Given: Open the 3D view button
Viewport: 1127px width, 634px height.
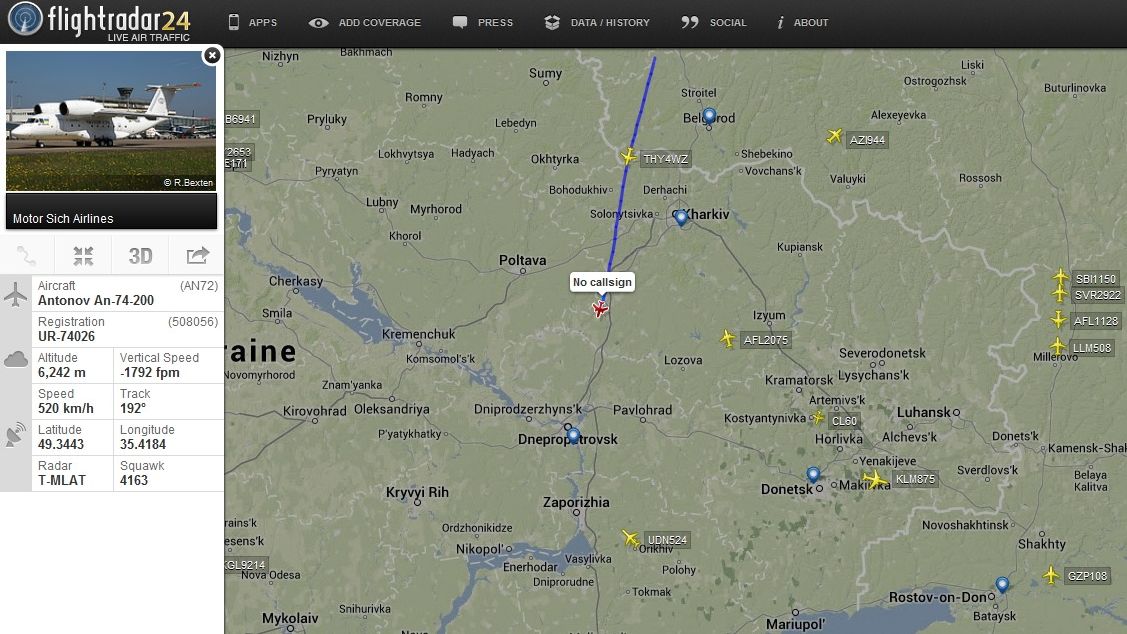Looking at the screenshot, I should coord(140,256).
